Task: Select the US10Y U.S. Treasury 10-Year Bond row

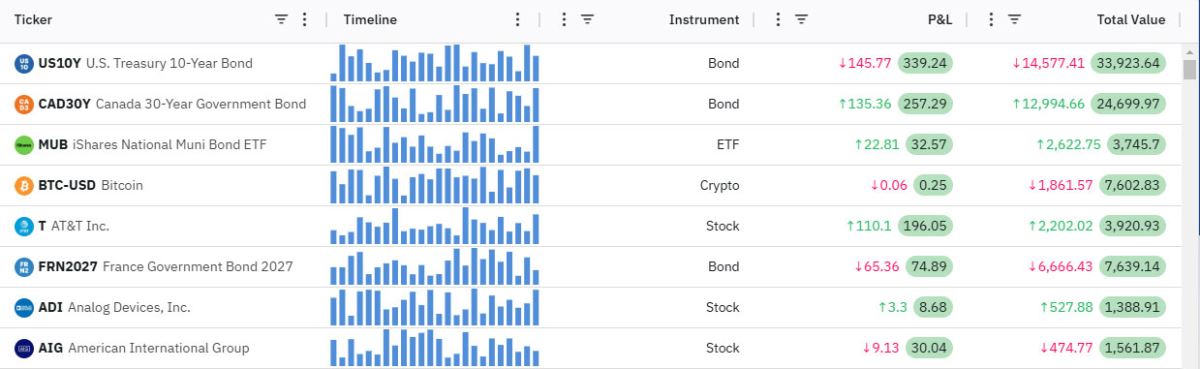Action: [591, 63]
